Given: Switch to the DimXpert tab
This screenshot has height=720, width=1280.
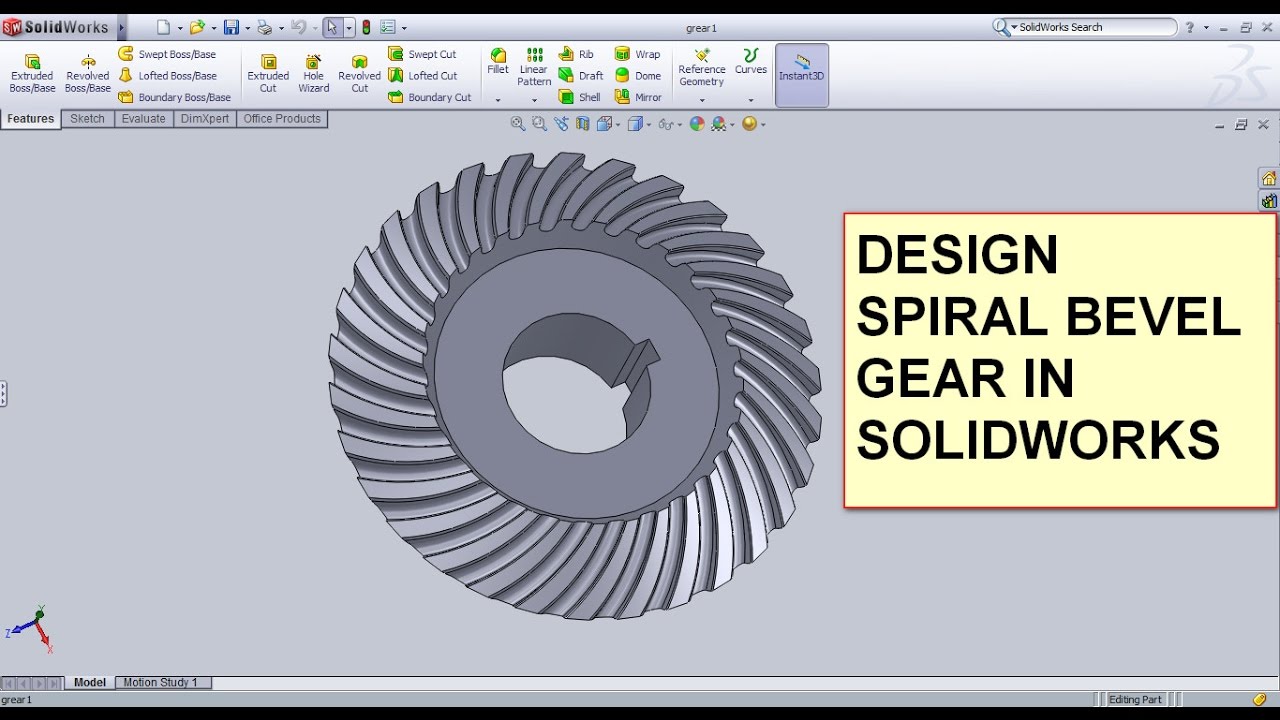Looking at the screenshot, I should click(205, 119).
